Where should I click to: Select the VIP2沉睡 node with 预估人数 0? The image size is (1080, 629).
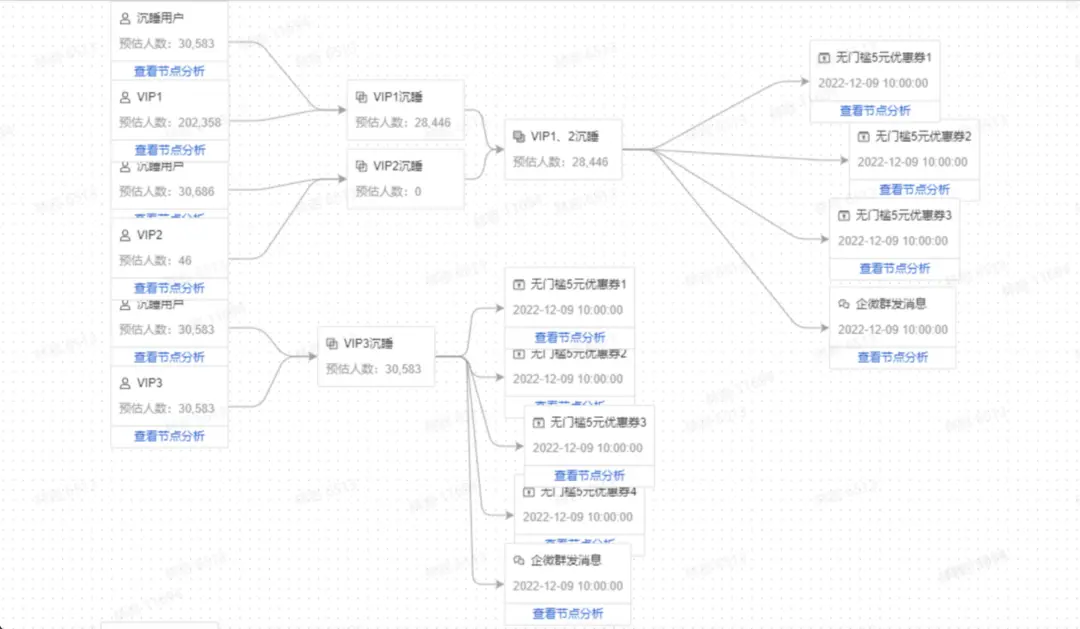(405, 178)
